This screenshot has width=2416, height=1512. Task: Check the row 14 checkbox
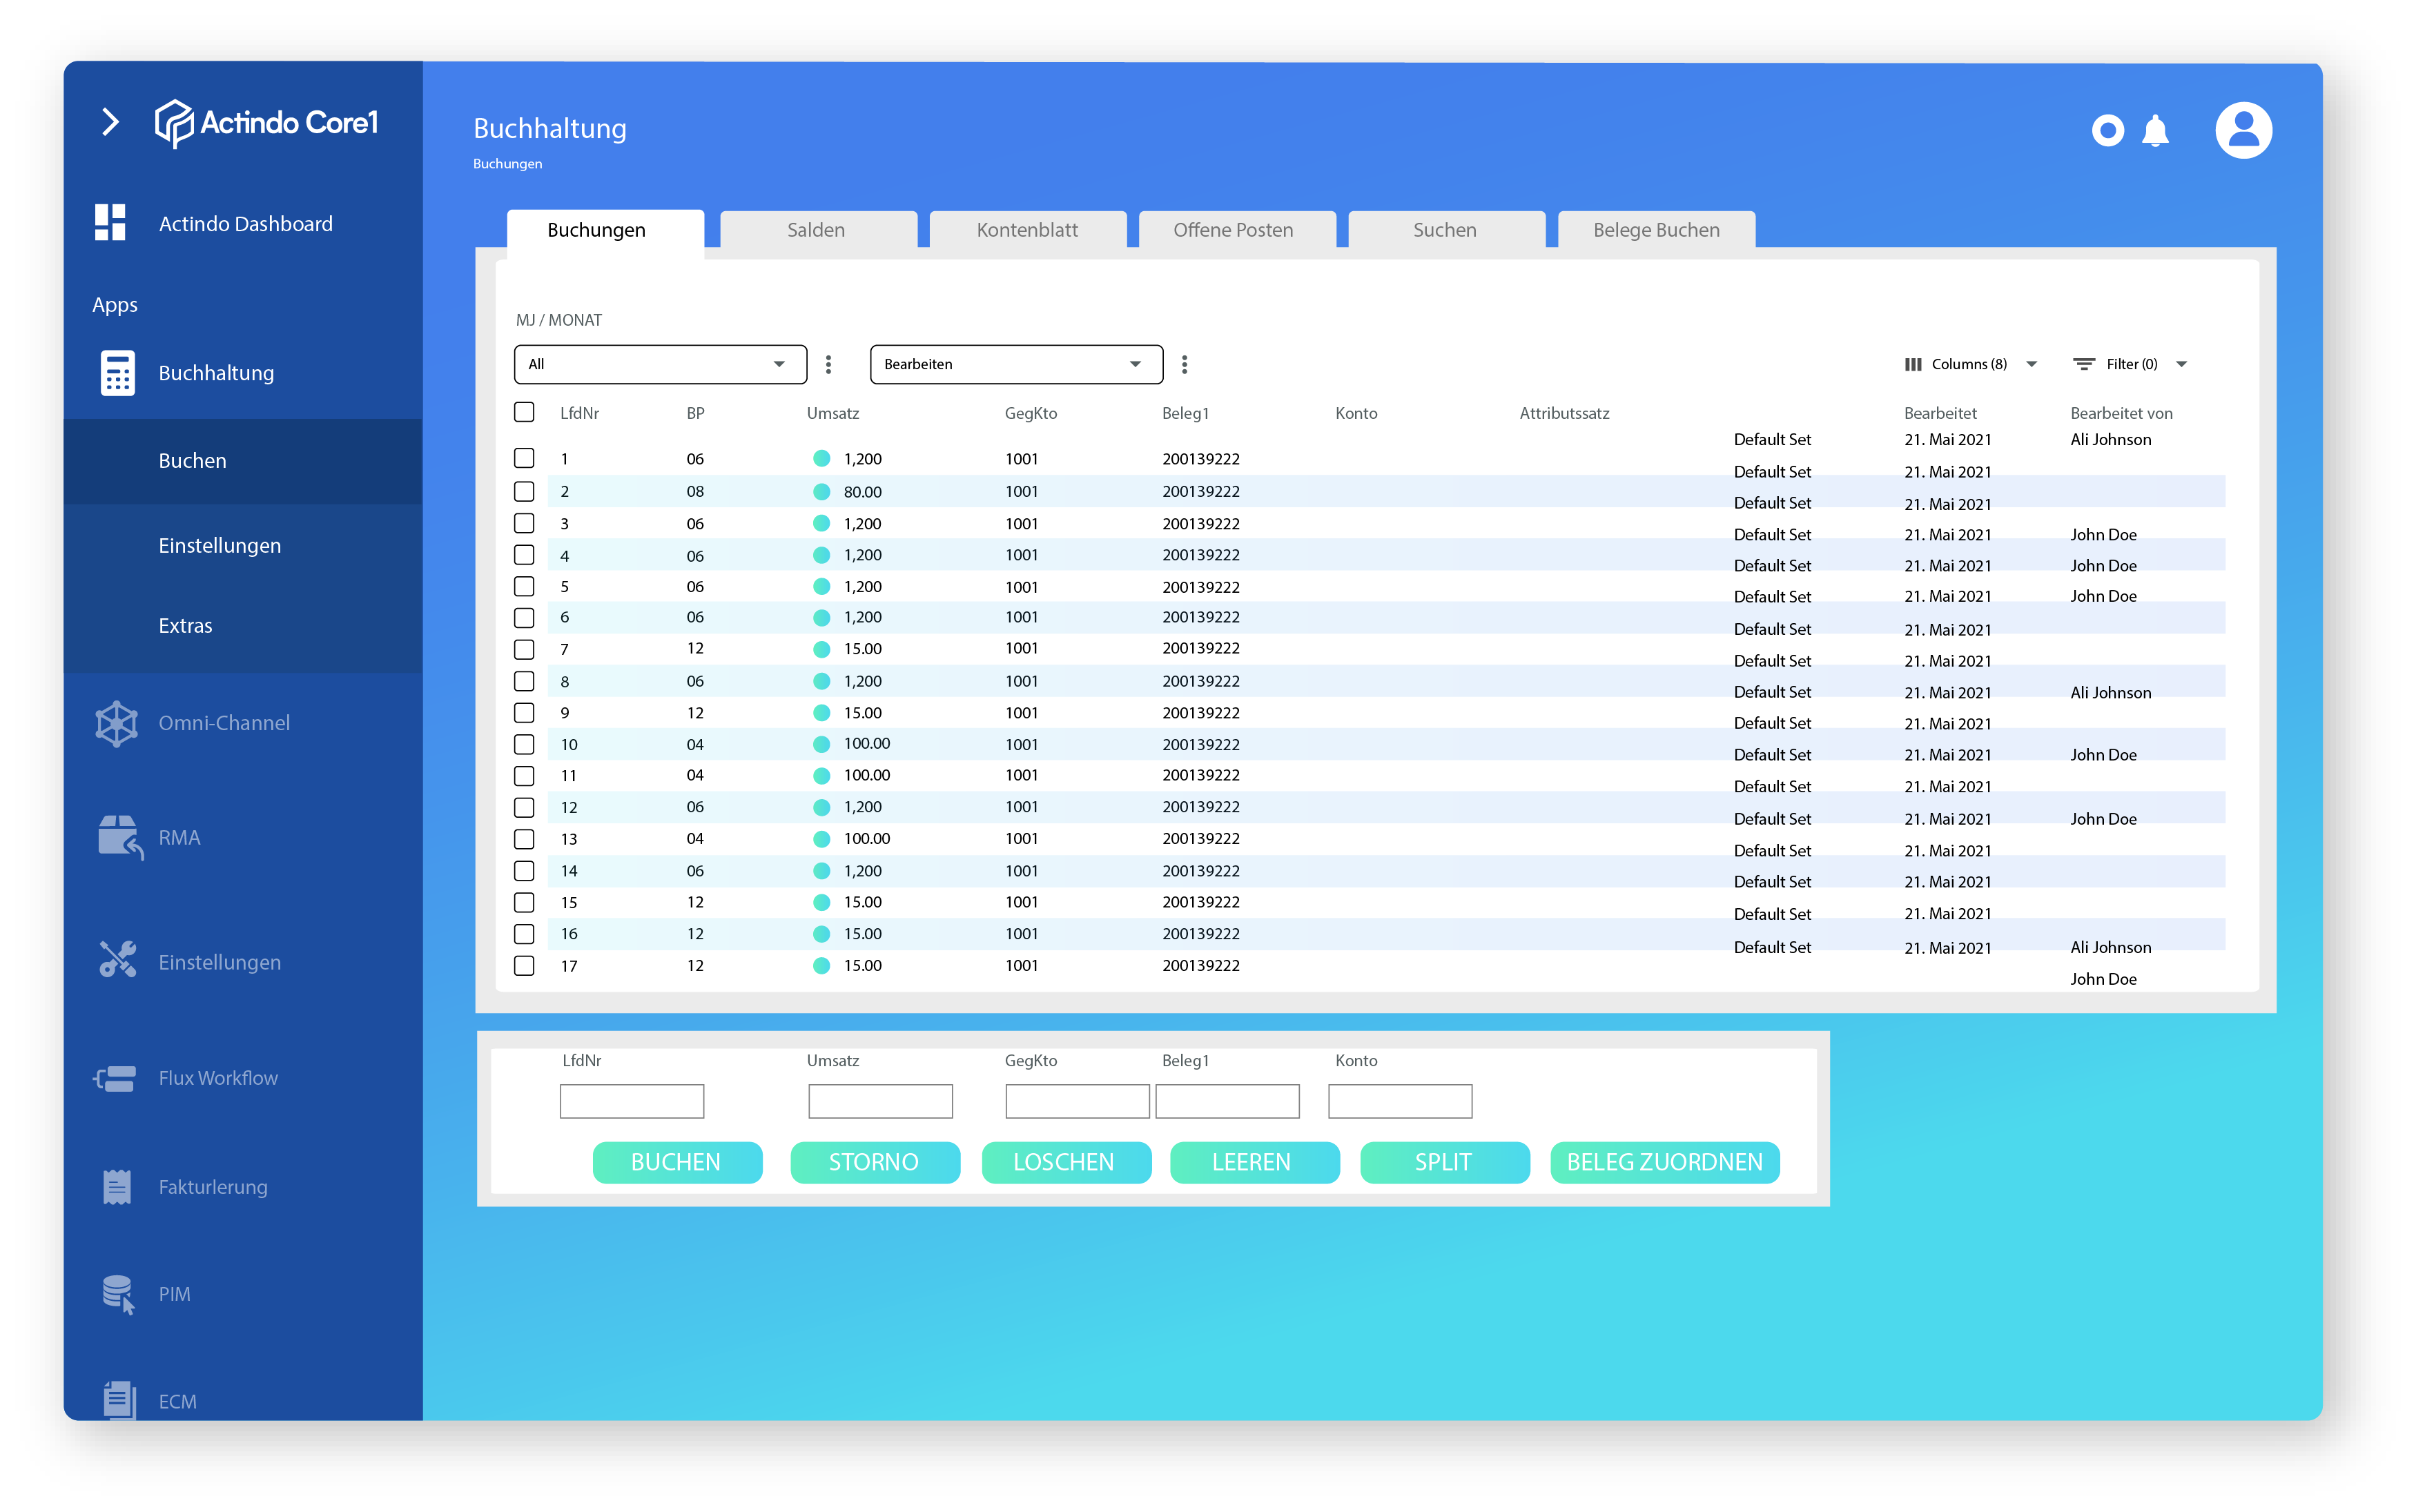(524, 870)
